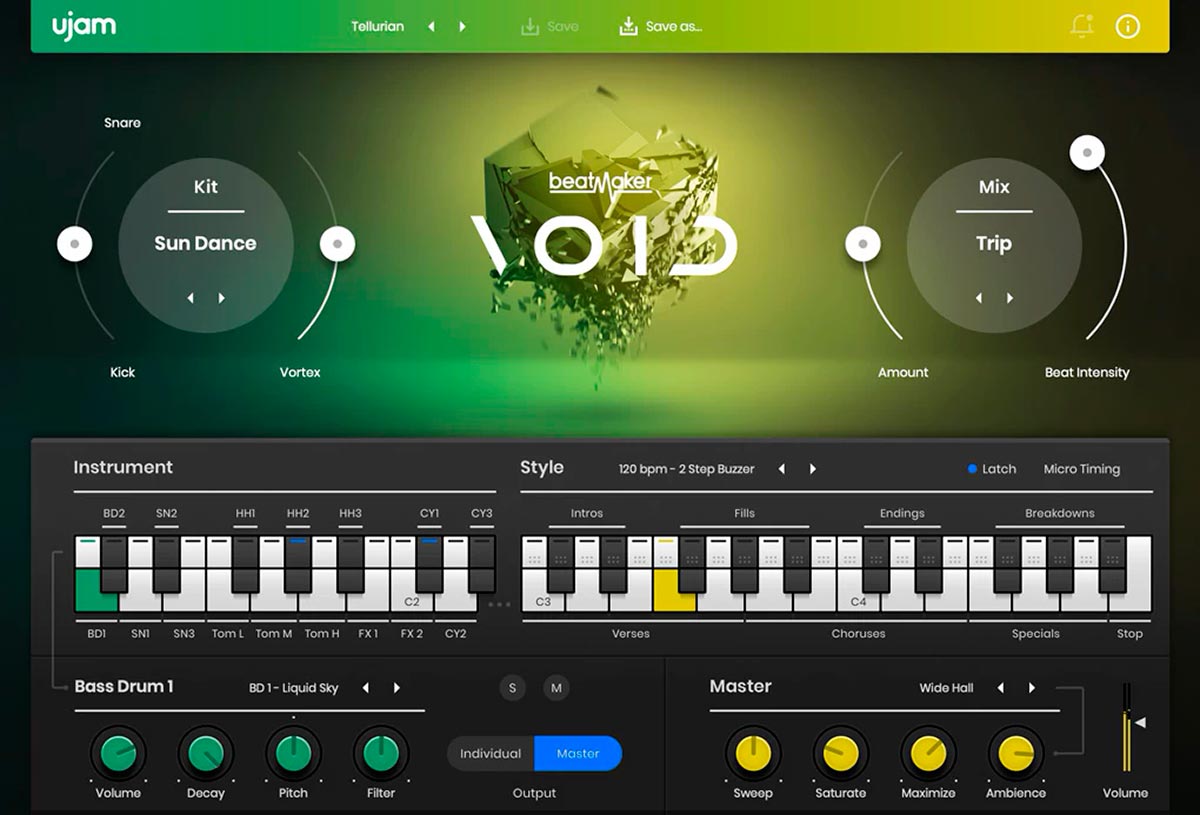Click the Tellurian preset name

coord(378,27)
